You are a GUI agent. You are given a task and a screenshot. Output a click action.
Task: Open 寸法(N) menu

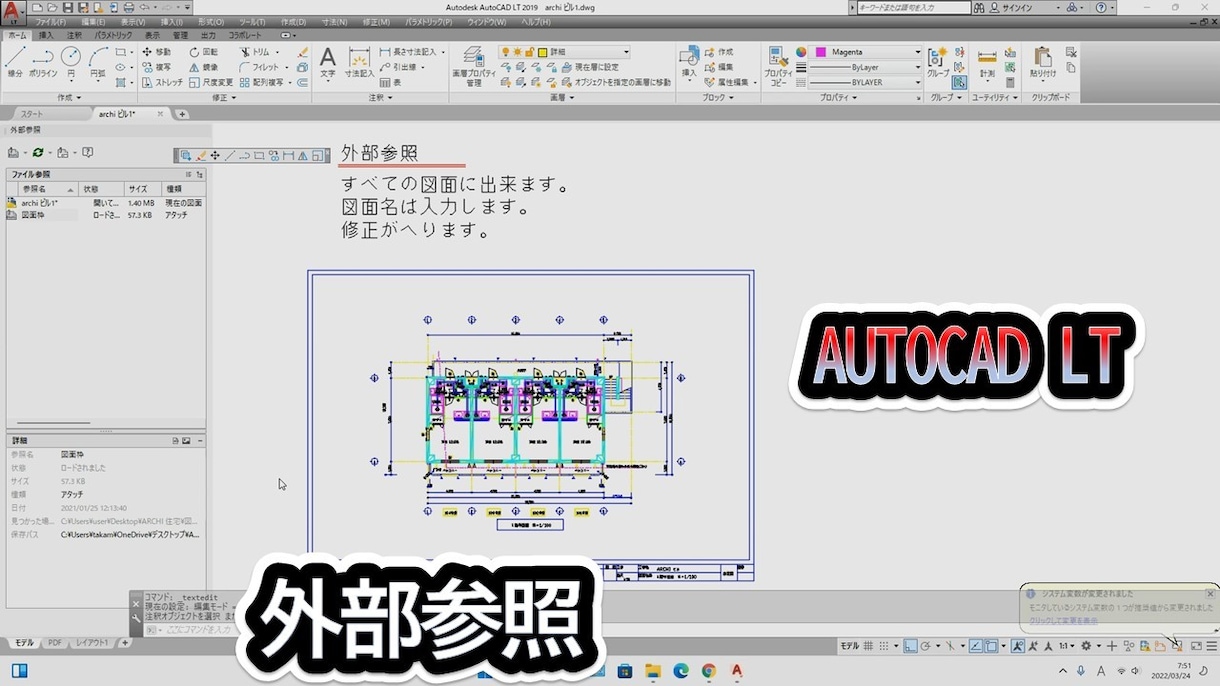(335, 21)
